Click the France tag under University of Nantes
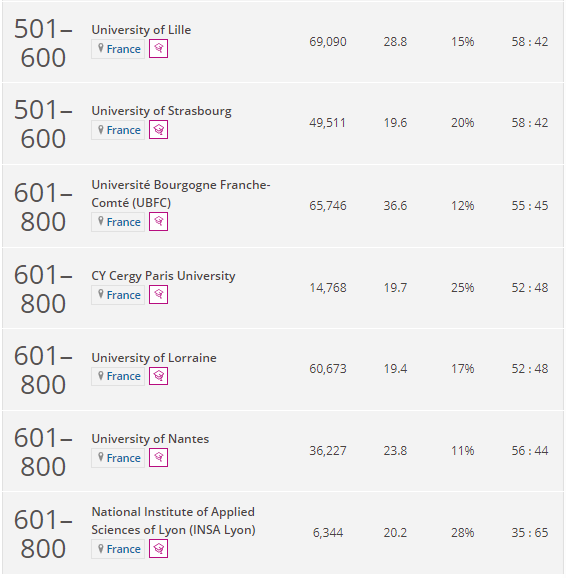 pyautogui.click(x=118, y=458)
